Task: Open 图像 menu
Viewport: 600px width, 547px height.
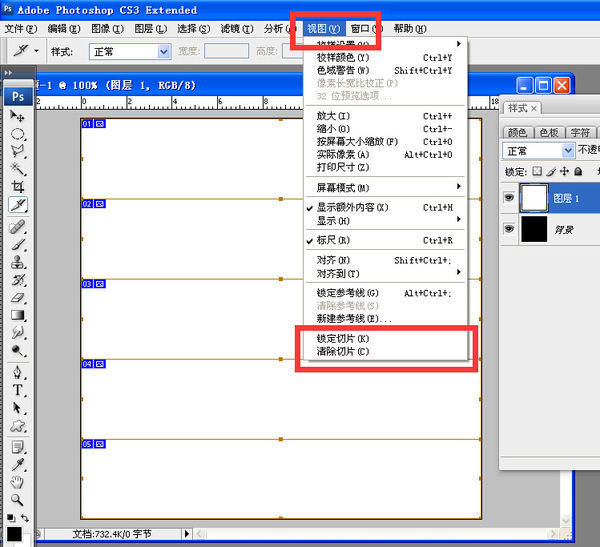Action: coord(108,29)
